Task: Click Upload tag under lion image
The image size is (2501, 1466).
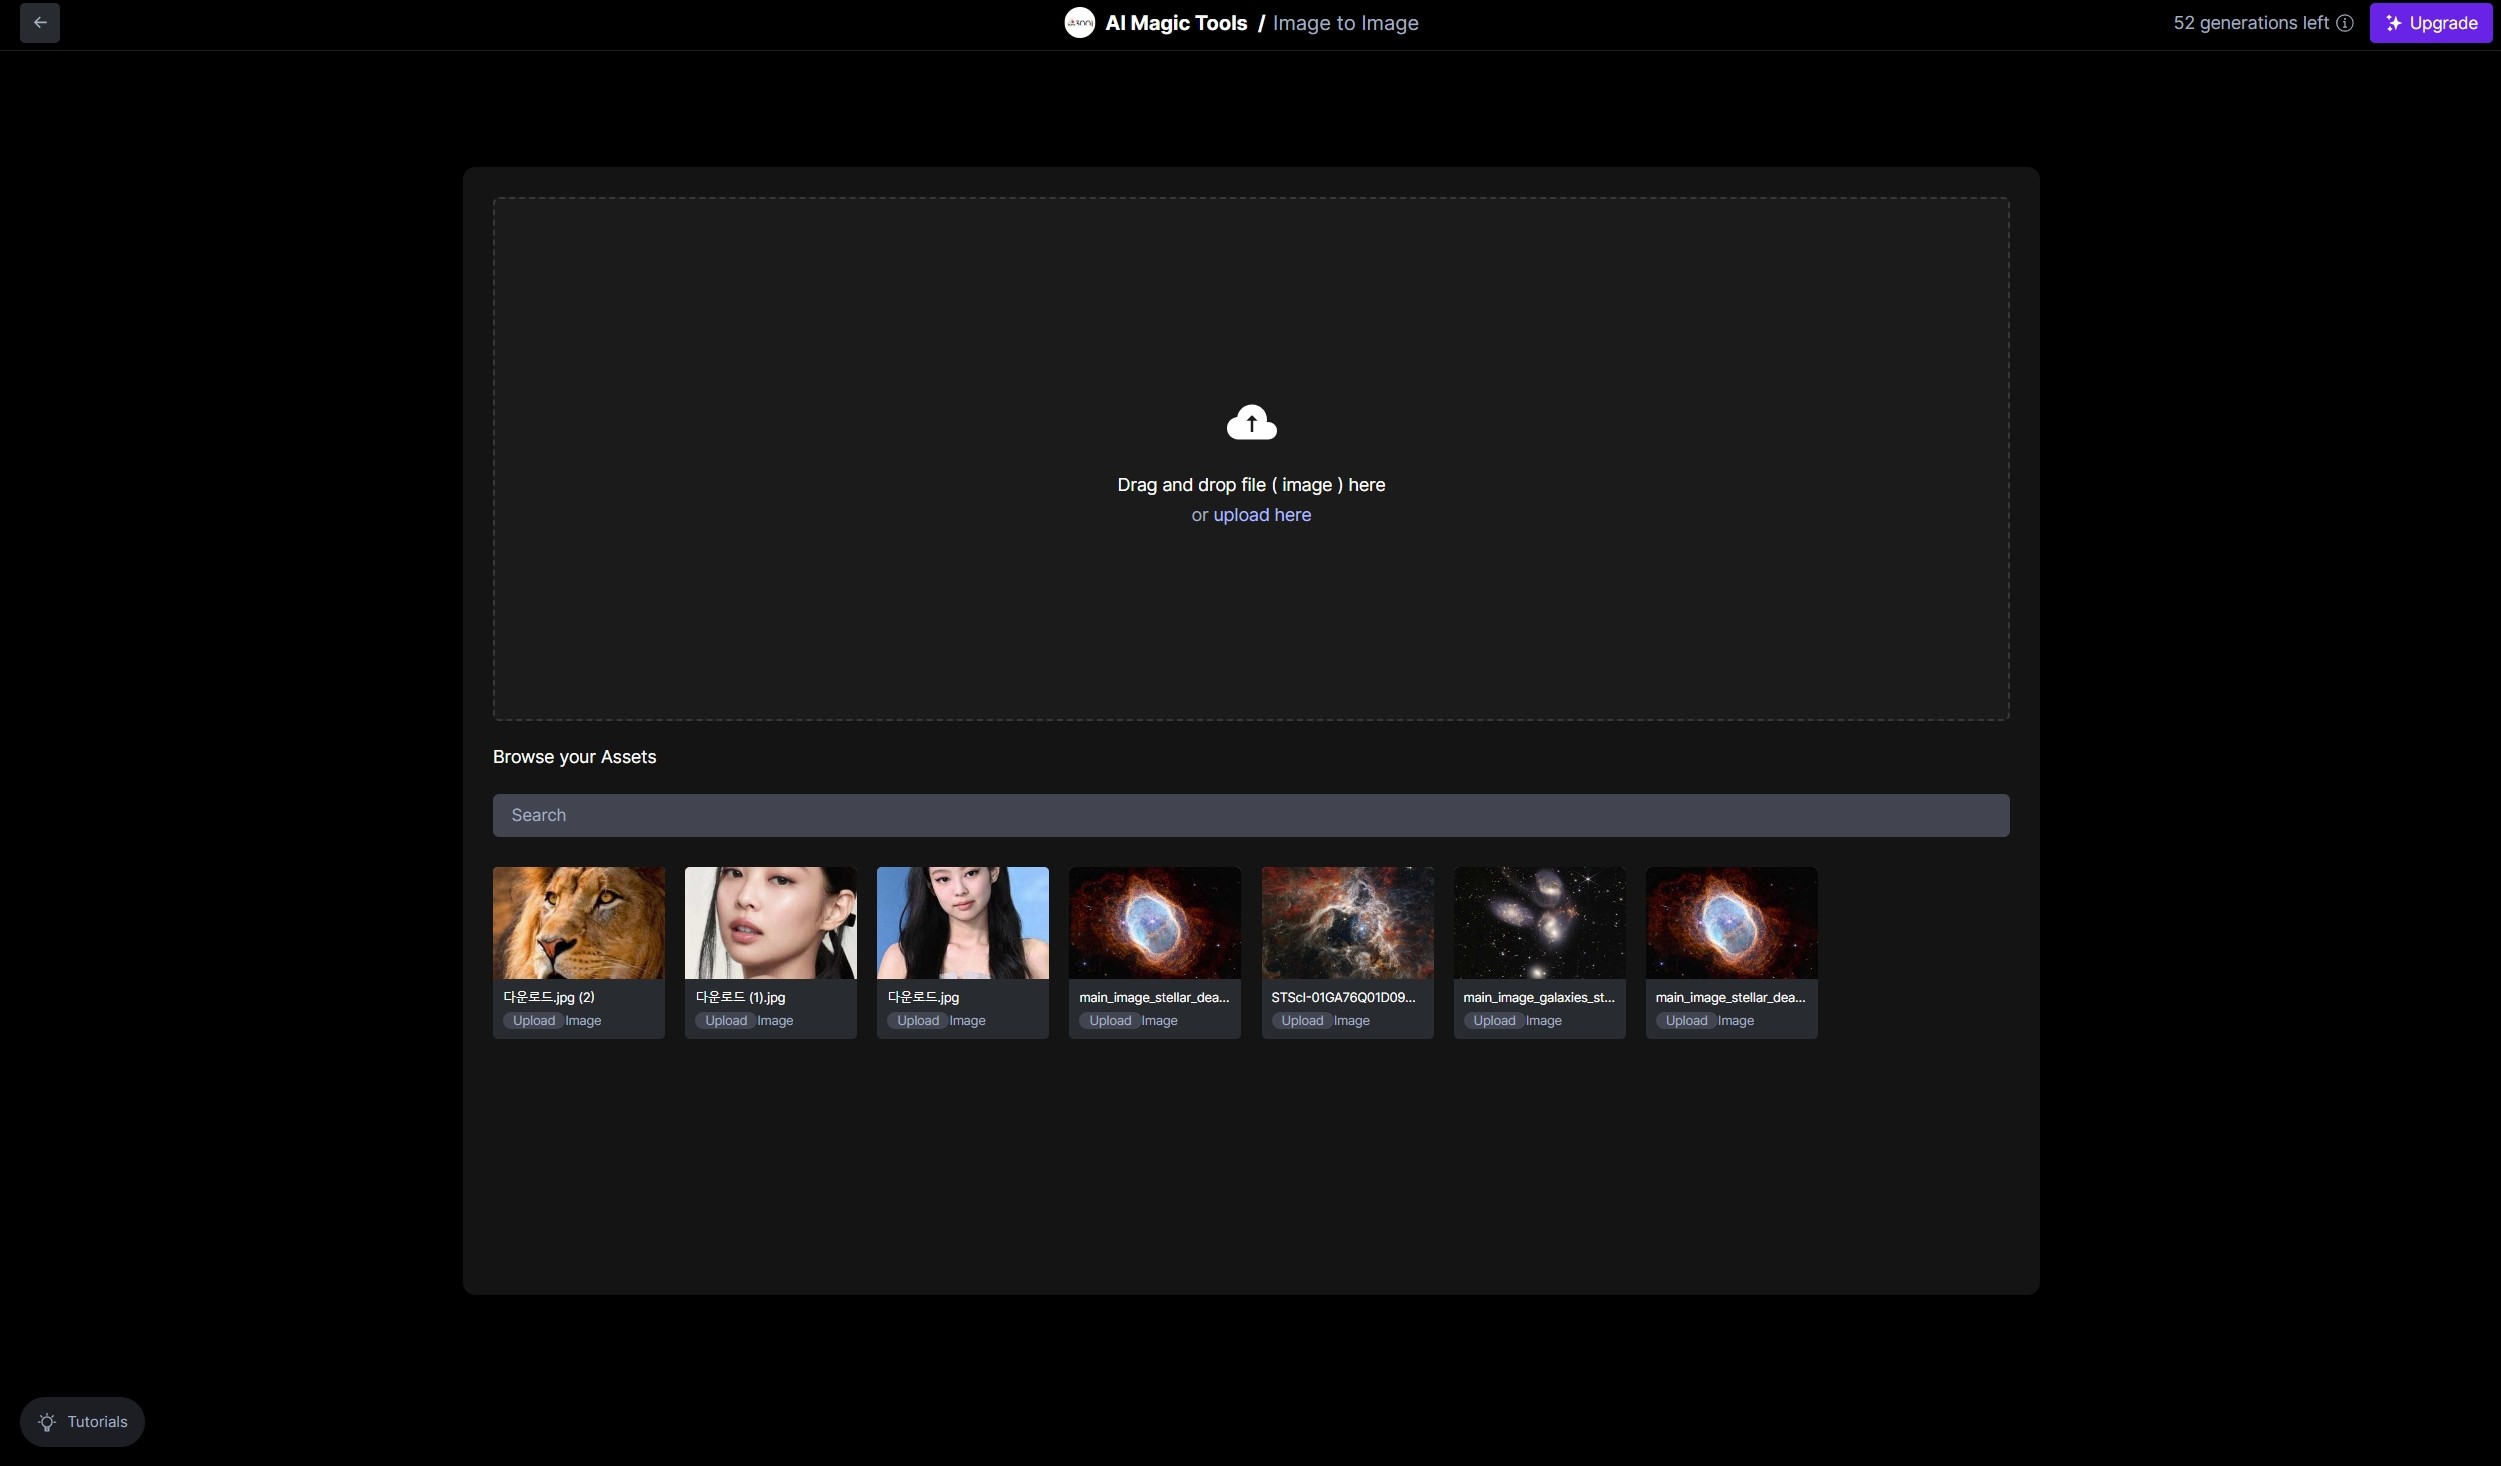Action: (x=533, y=1020)
